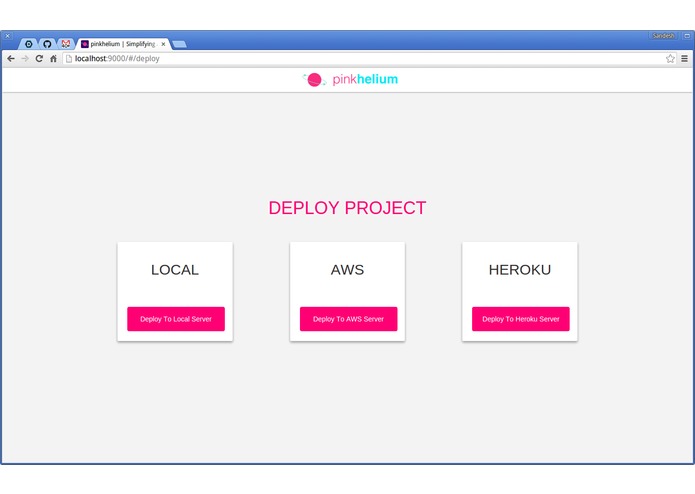This screenshot has width=695, height=494.
Task: Switch to the GitHub pinned tab
Action: click(x=47, y=44)
